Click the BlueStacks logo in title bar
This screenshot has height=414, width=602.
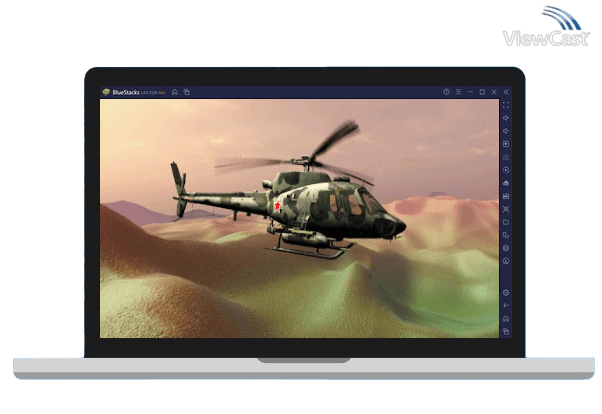[106, 92]
